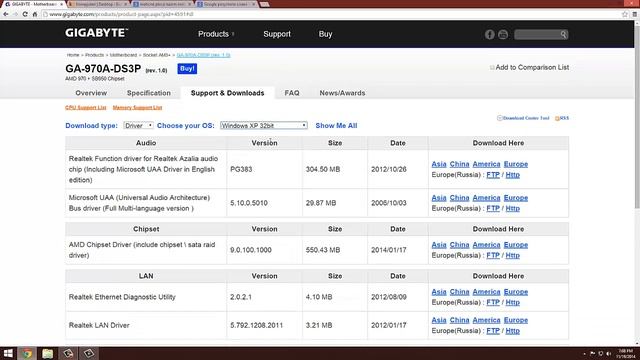Check the Add to Comparison List box
The image size is (640, 360).
pos(492,68)
